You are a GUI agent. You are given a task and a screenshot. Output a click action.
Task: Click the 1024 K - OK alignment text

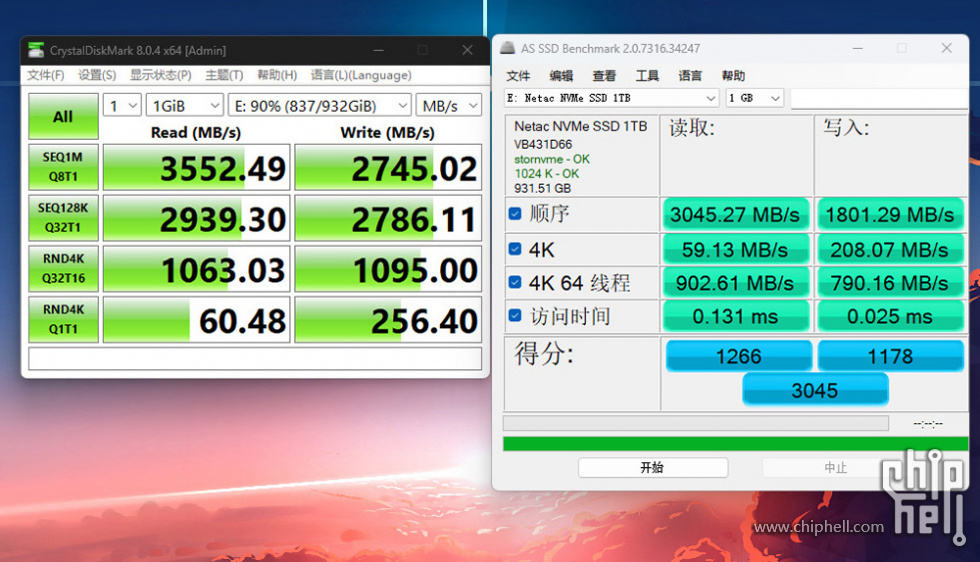tap(547, 173)
